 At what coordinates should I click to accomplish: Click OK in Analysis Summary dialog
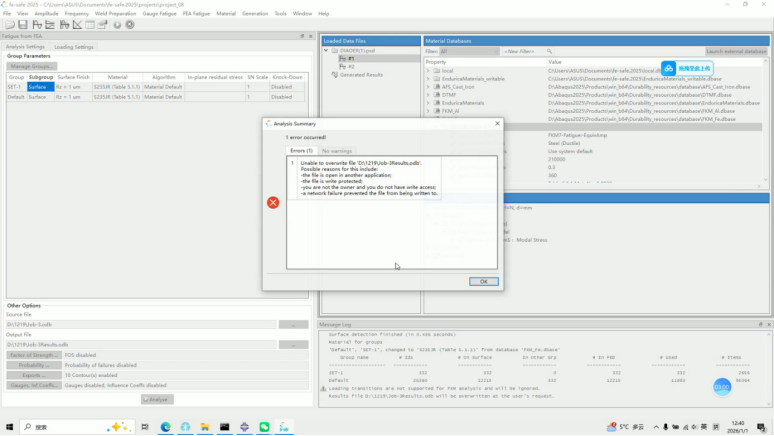[x=483, y=281]
